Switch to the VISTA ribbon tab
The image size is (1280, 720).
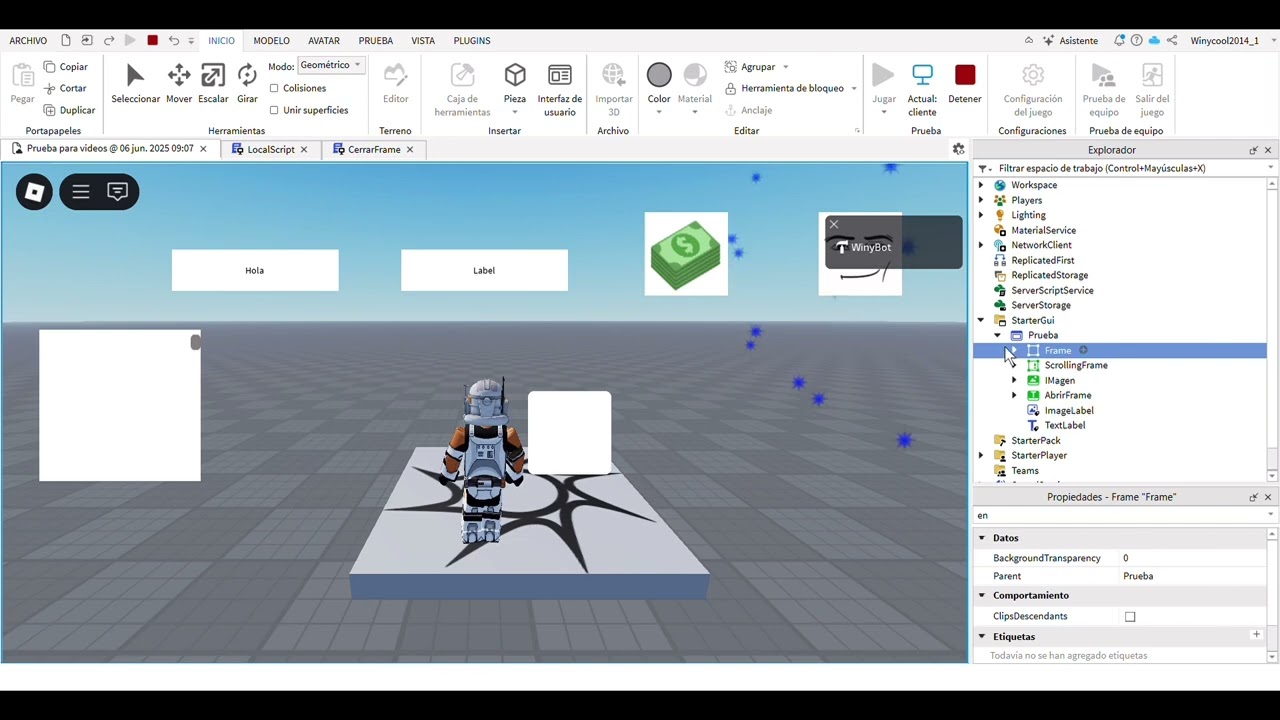(x=423, y=41)
